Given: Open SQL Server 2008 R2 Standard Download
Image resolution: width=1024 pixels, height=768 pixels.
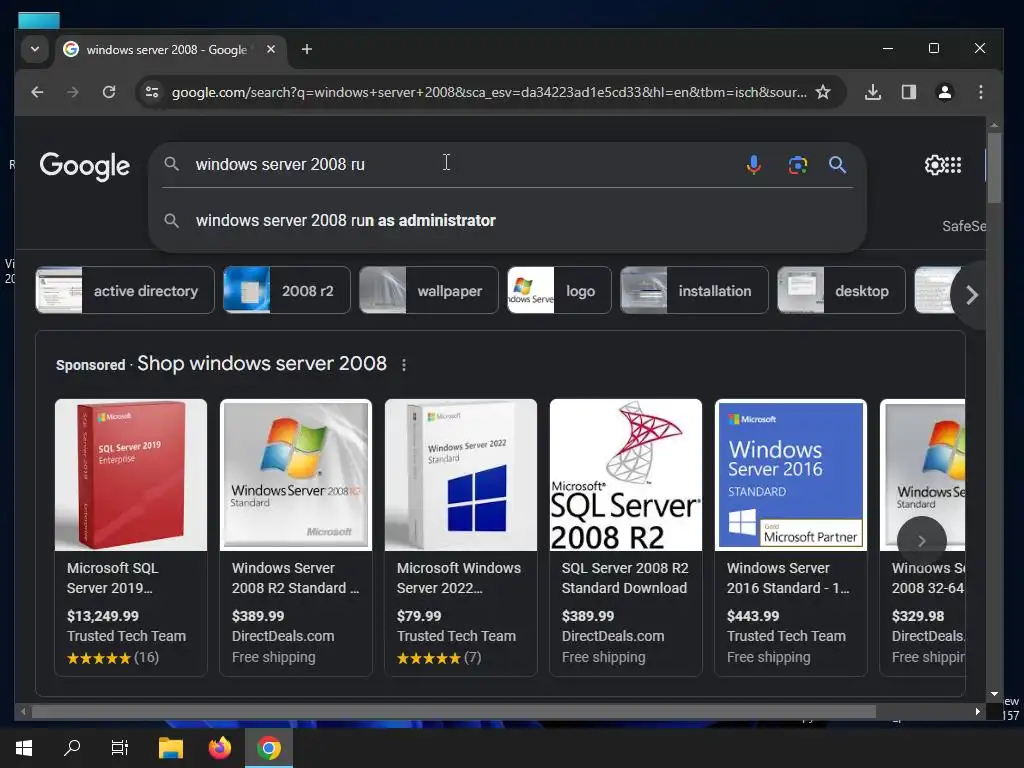Looking at the screenshot, I should pos(625,578).
